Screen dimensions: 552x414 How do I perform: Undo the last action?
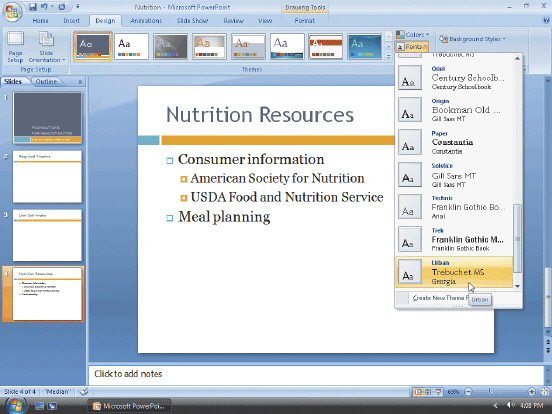44,7
